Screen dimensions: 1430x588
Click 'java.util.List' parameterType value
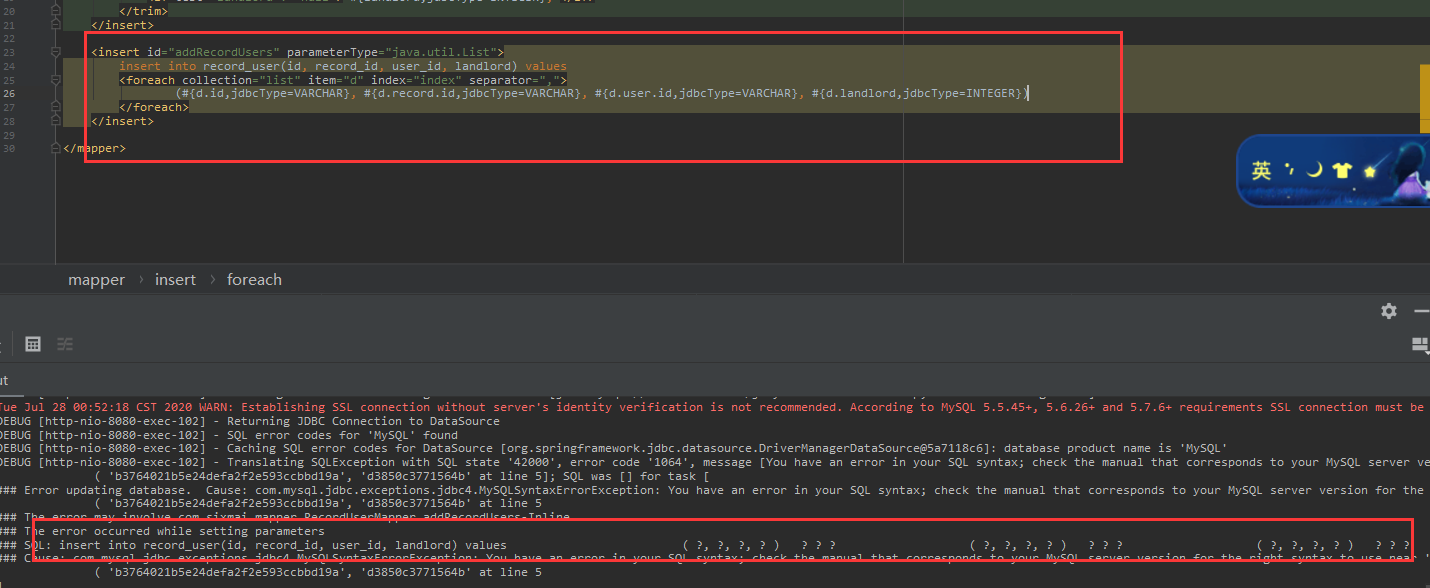pyautogui.click(x=445, y=52)
